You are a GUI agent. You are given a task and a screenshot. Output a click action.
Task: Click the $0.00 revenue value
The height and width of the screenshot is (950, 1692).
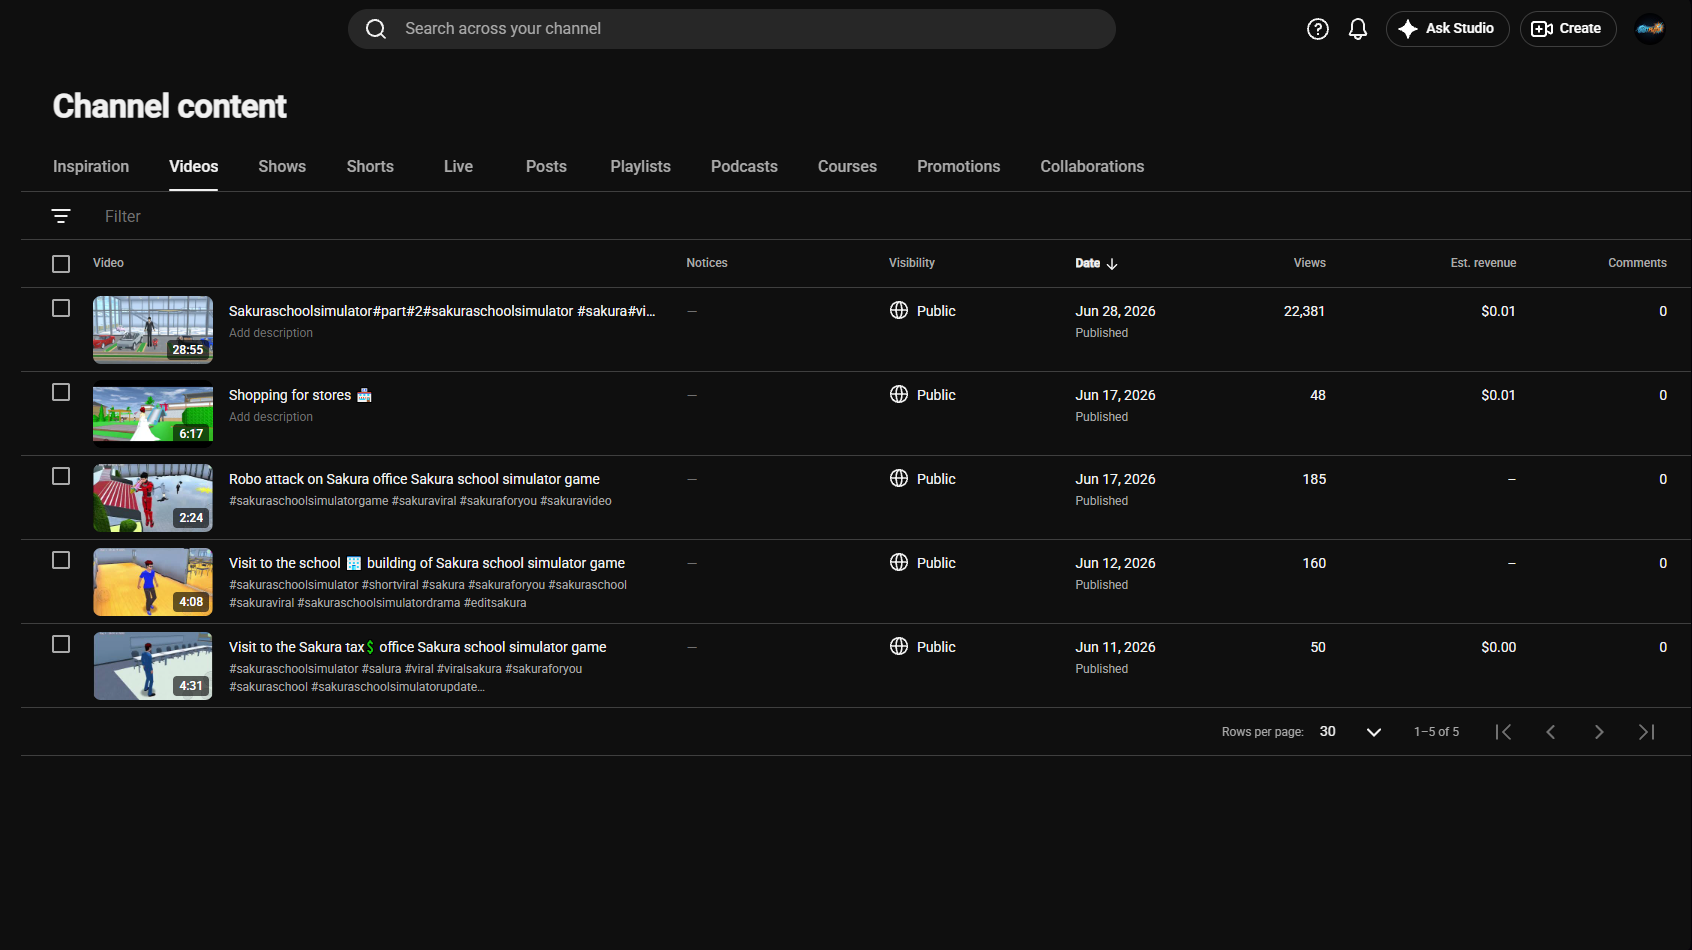(x=1498, y=647)
